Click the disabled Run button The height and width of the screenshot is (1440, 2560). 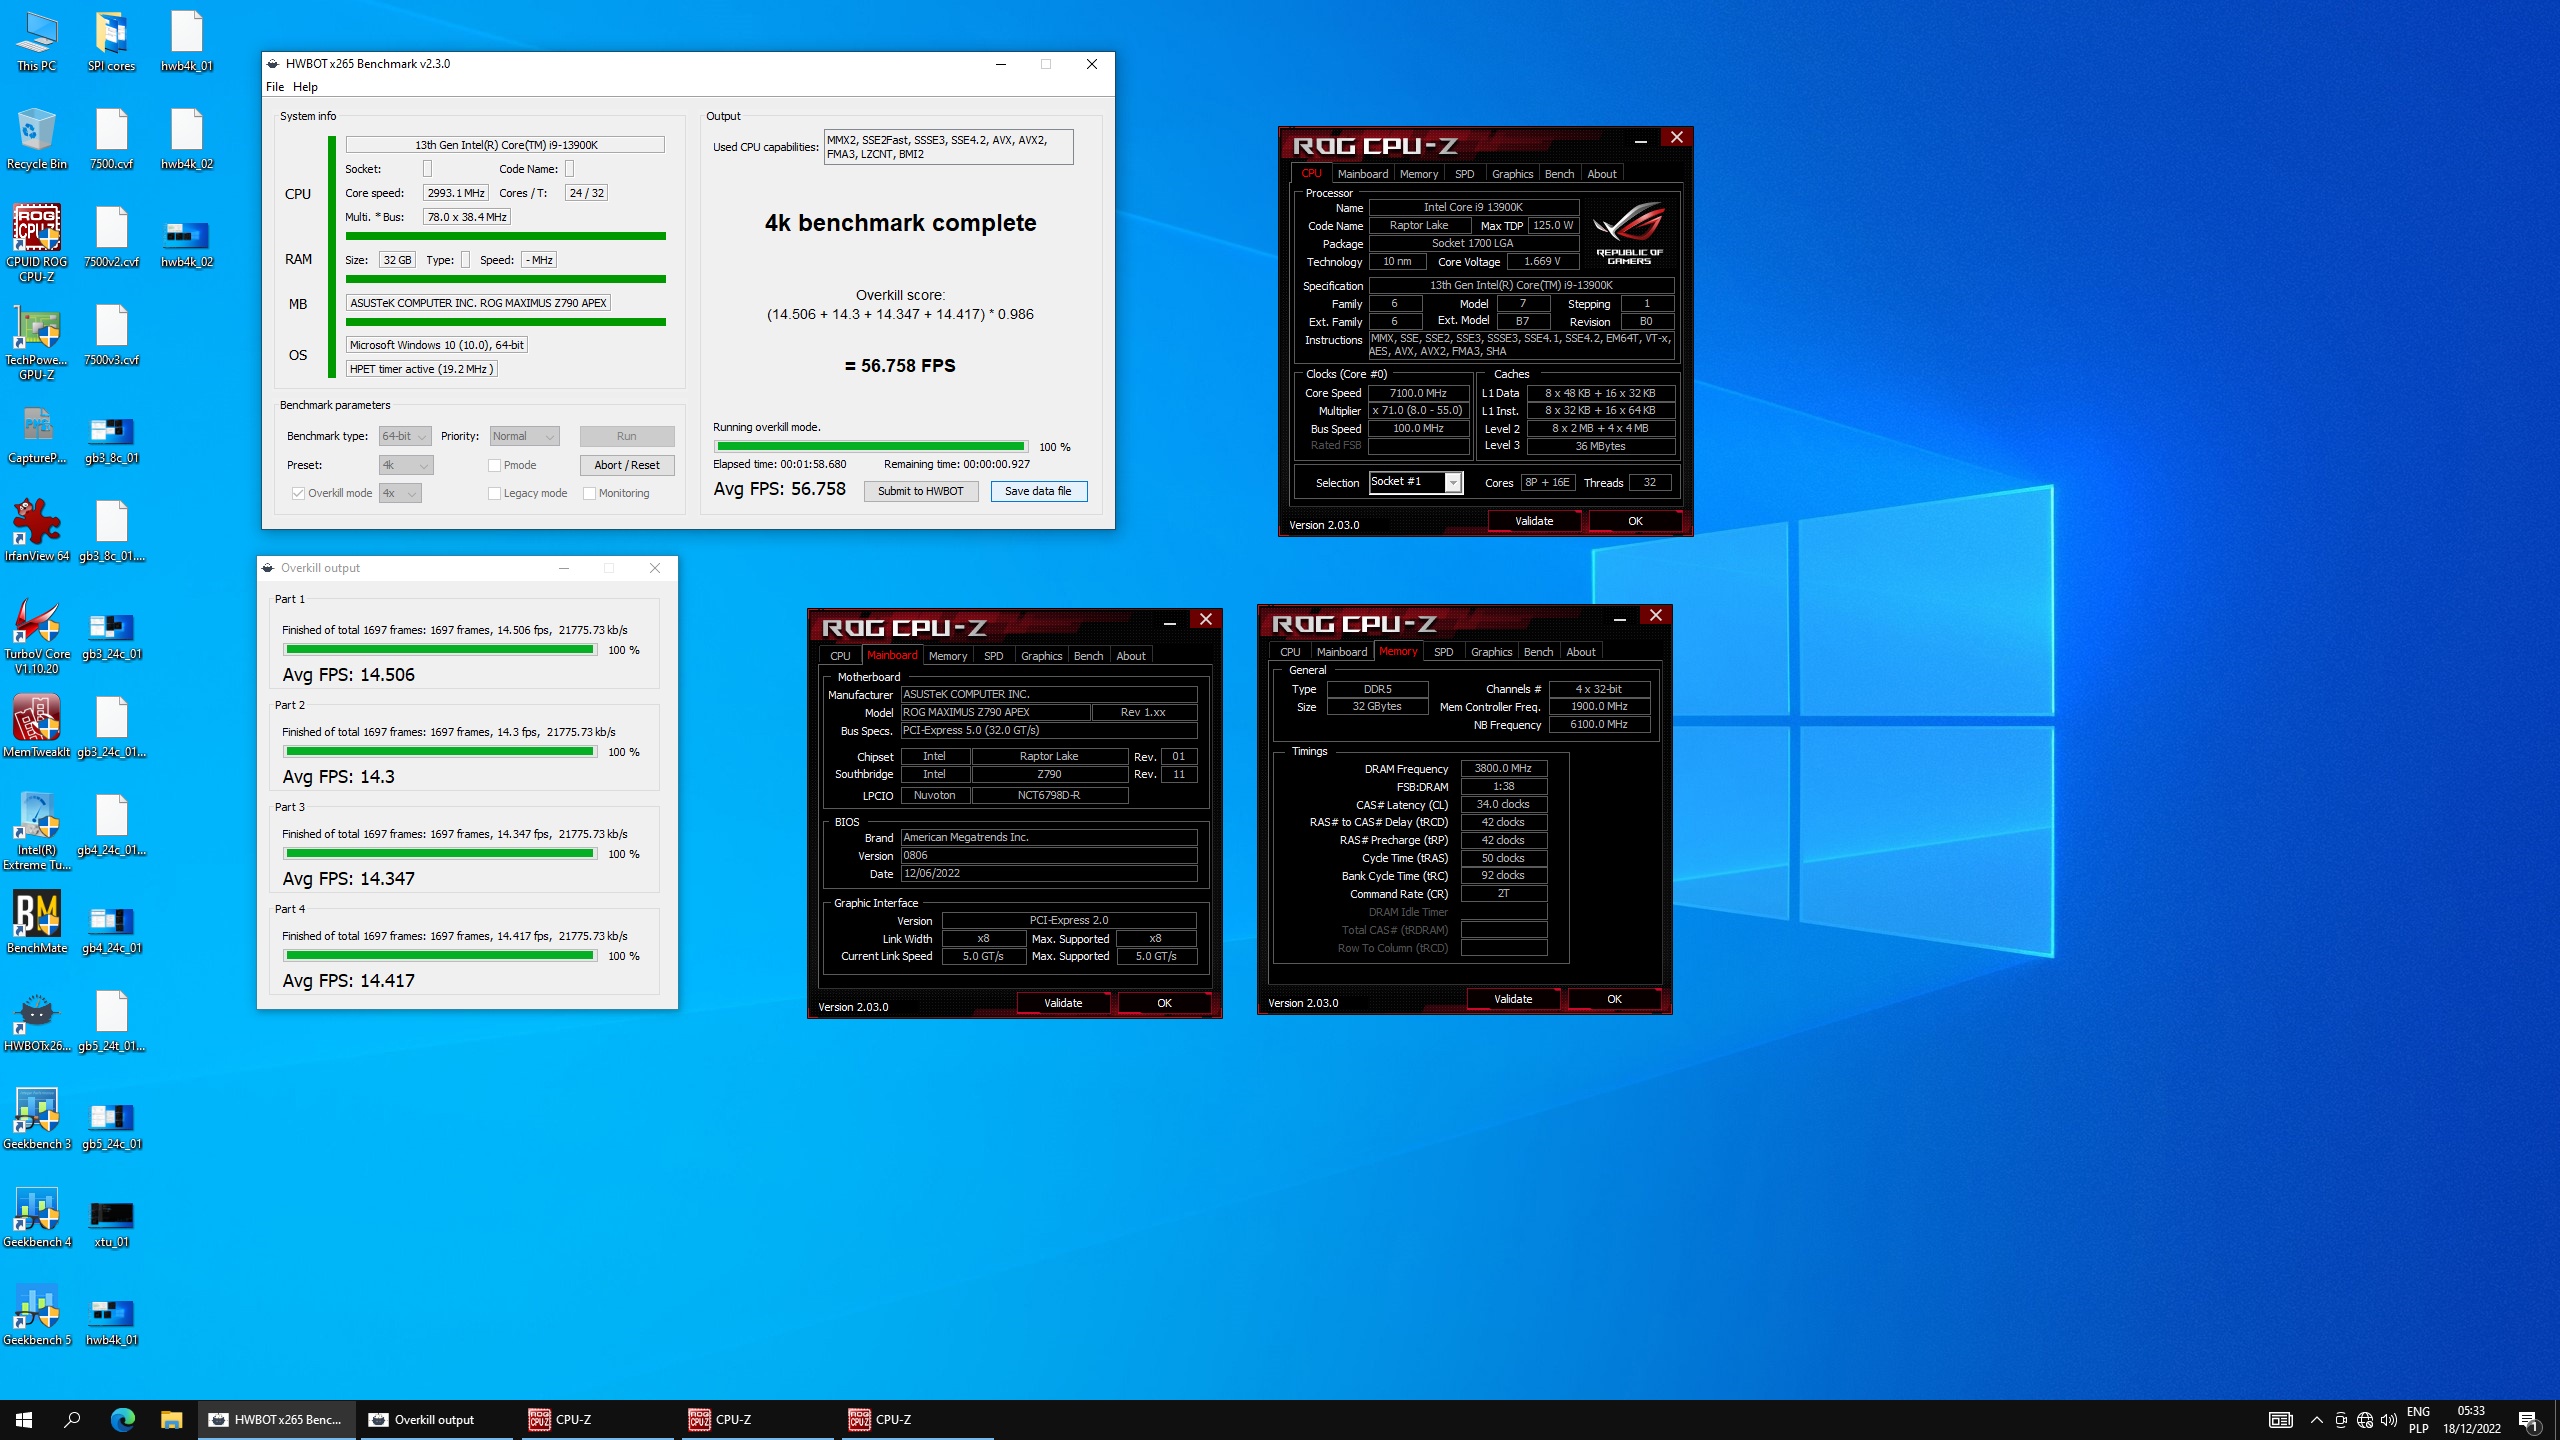[x=627, y=436]
